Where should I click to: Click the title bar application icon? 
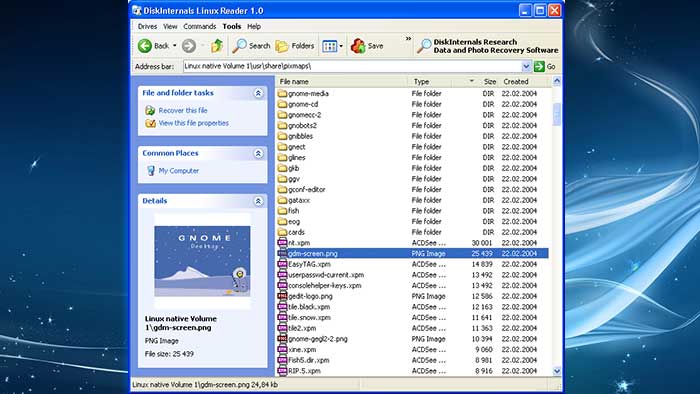[x=137, y=10]
